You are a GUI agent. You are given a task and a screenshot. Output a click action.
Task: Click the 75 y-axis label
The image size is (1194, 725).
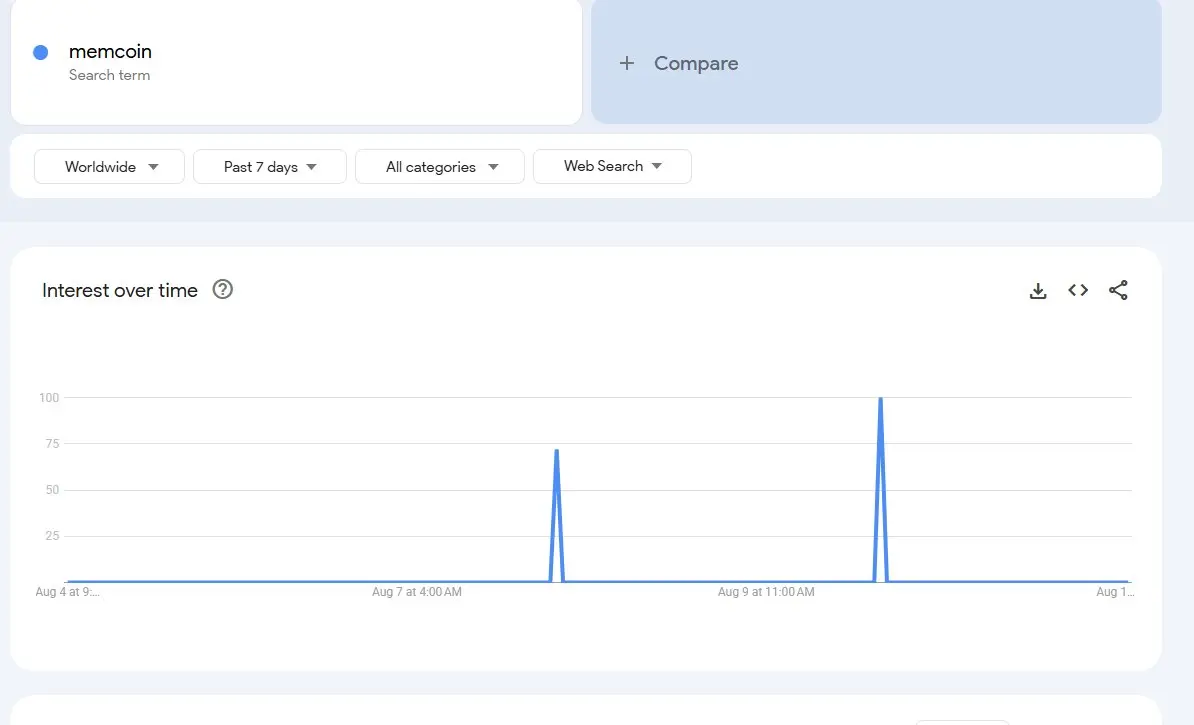click(x=52, y=443)
